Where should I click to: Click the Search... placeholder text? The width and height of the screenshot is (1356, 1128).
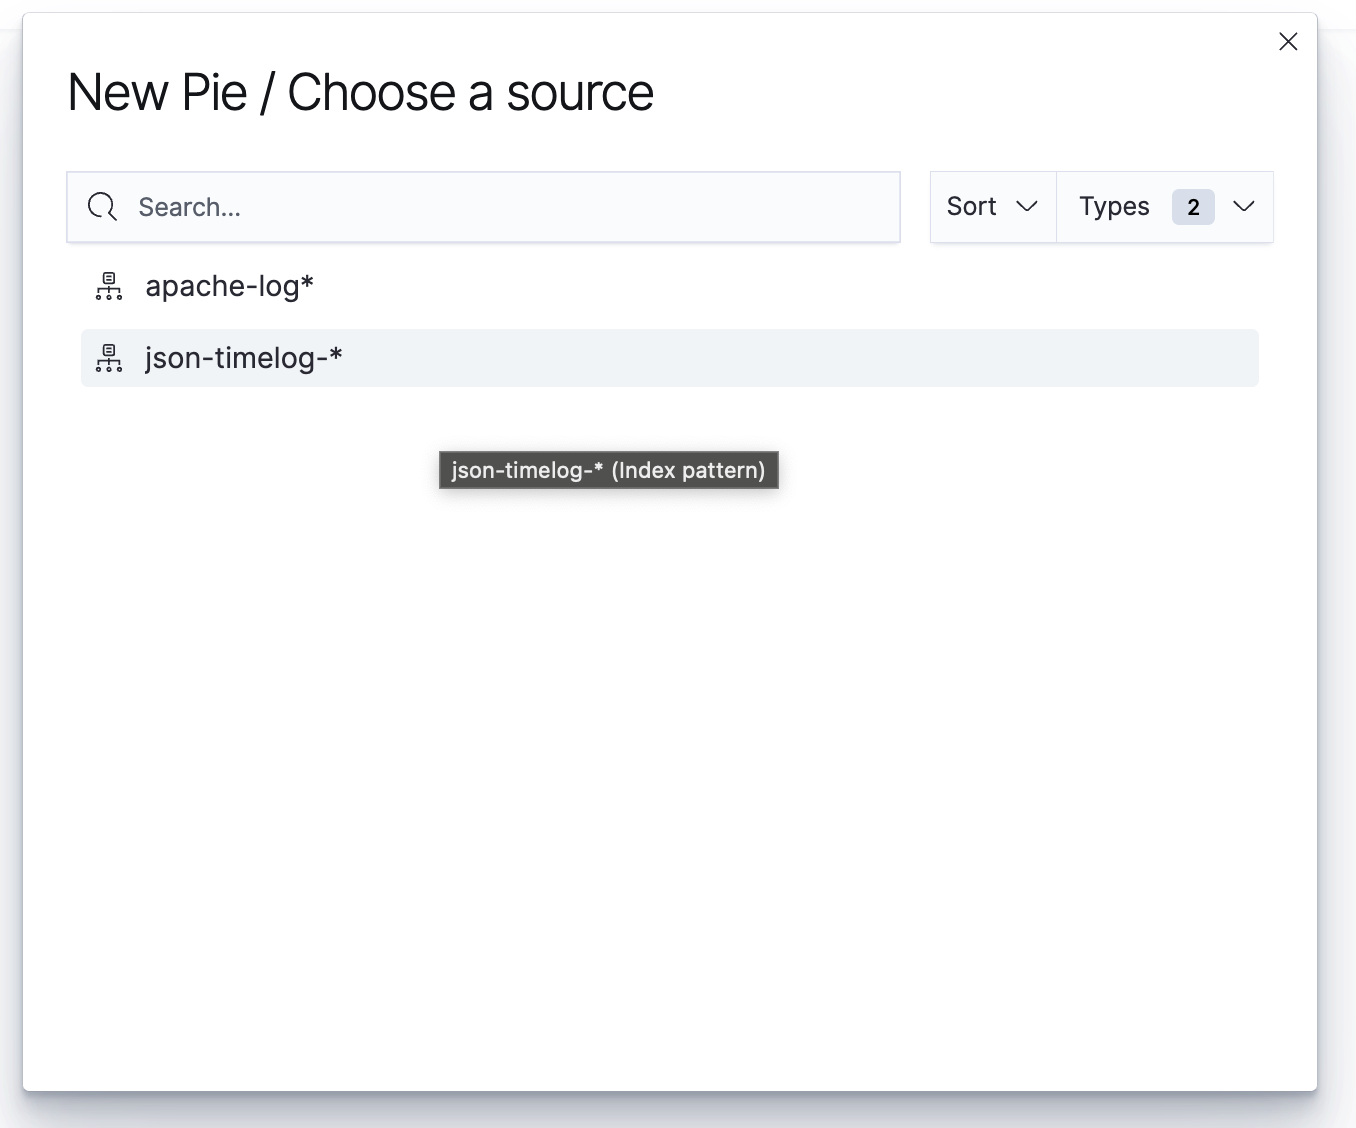(189, 207)
